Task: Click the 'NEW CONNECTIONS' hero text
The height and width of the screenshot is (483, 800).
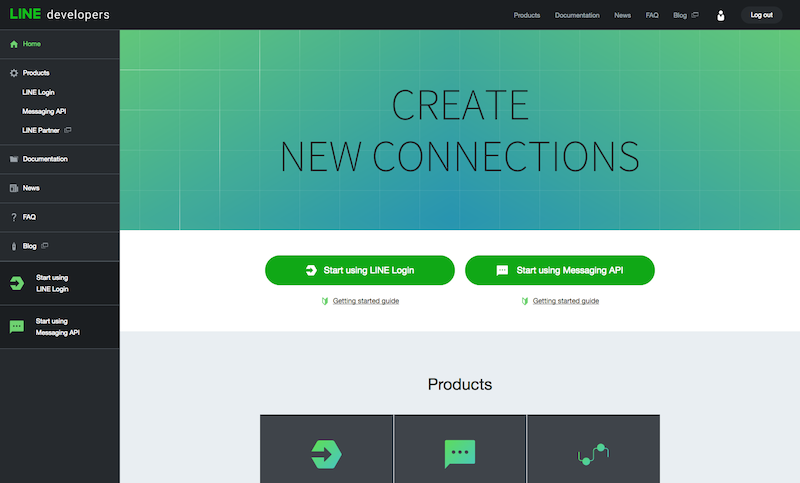Action: click(x=460, y=156)
